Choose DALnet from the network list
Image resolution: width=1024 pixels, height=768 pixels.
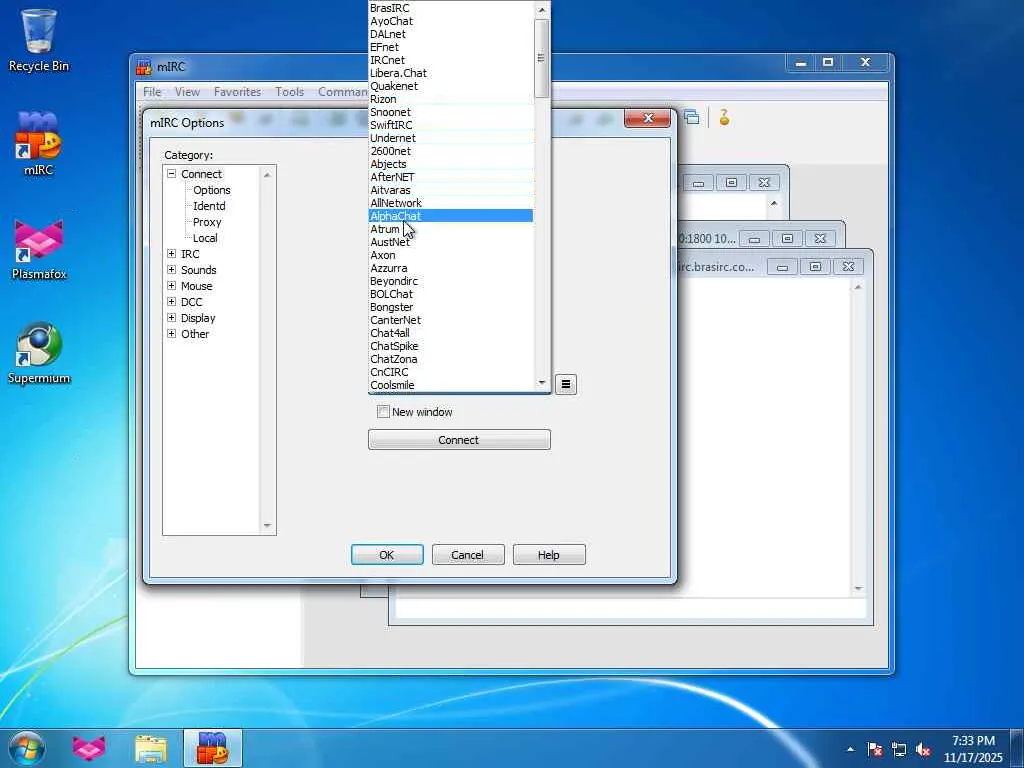451,34
